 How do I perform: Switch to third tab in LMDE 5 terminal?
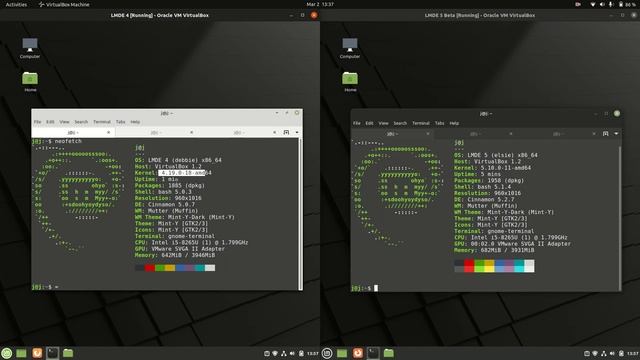coord(558,133)
